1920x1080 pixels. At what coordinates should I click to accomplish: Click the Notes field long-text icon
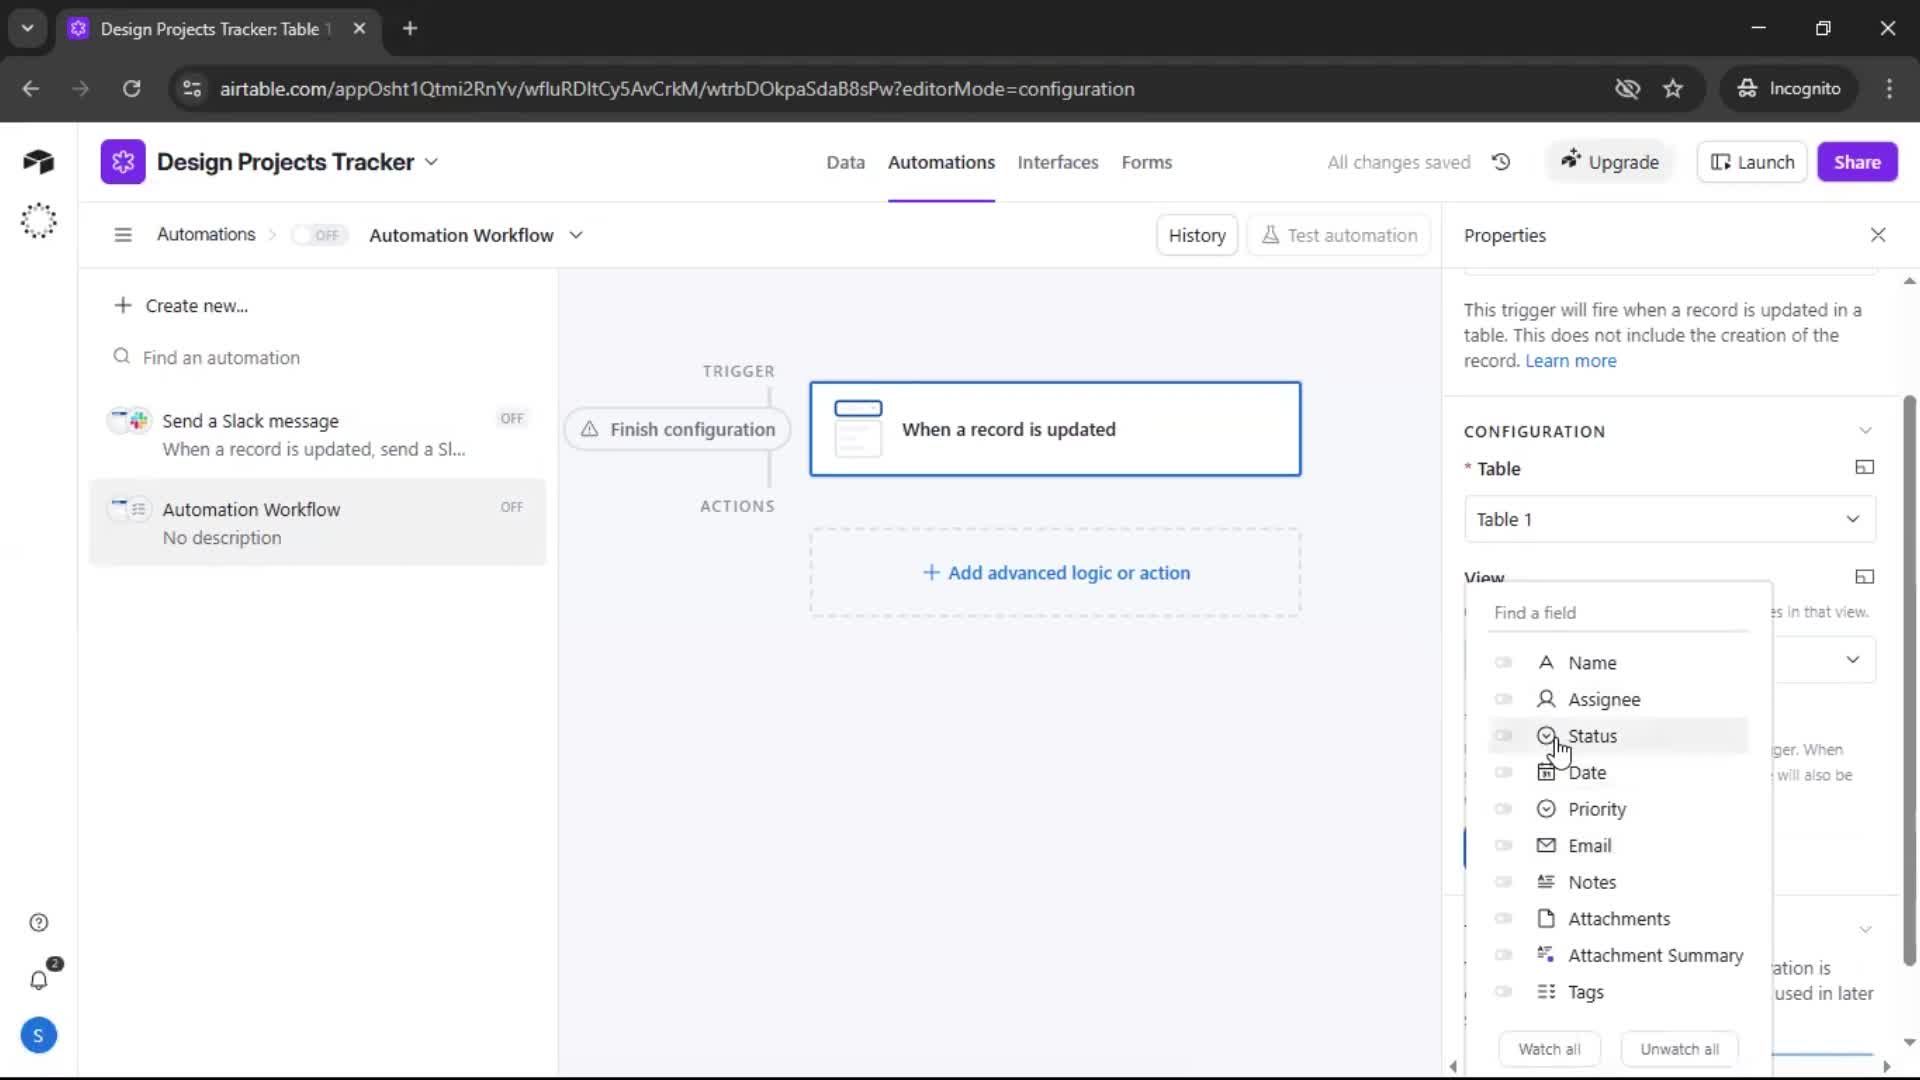pos(1546,882)
